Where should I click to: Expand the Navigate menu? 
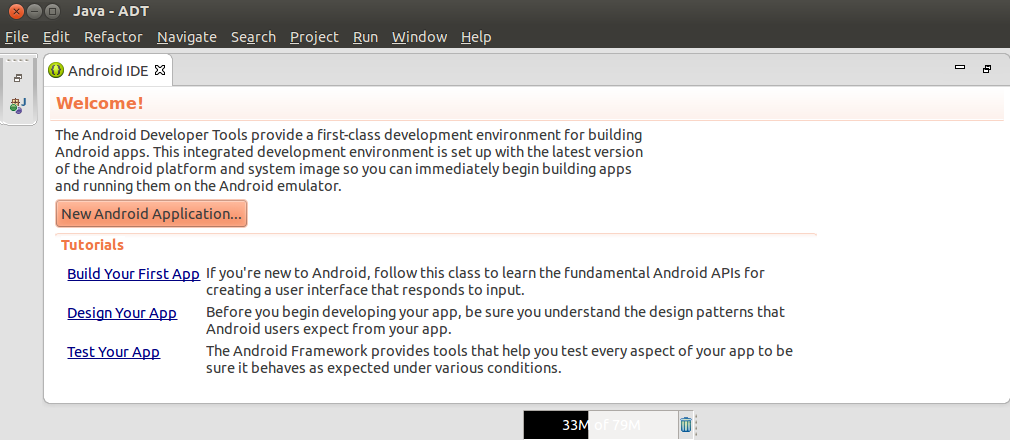(186, 37)
